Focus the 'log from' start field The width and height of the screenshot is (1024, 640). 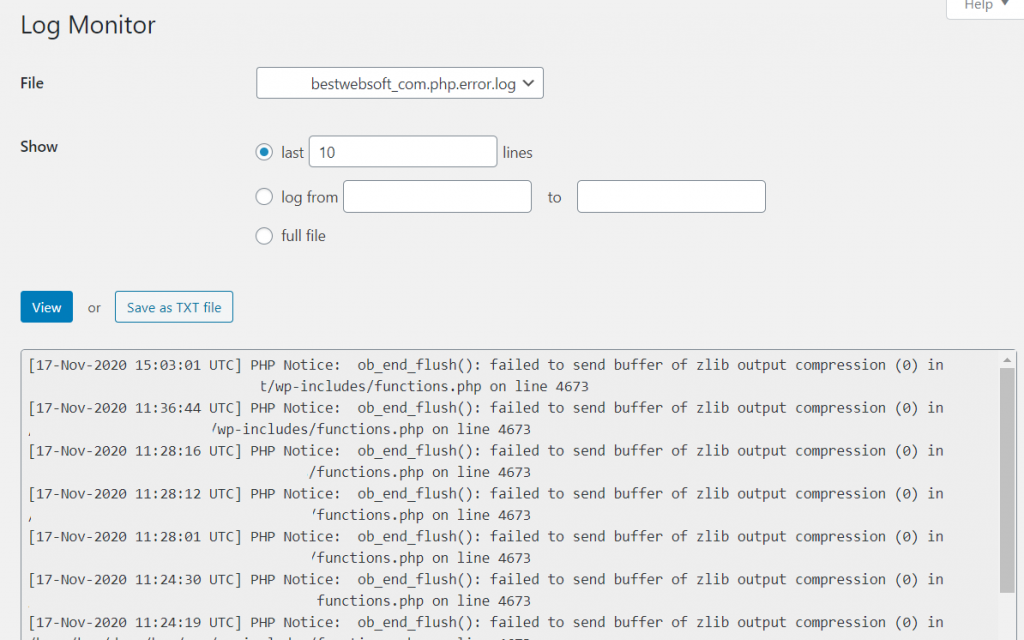click(x=436, y=196)
